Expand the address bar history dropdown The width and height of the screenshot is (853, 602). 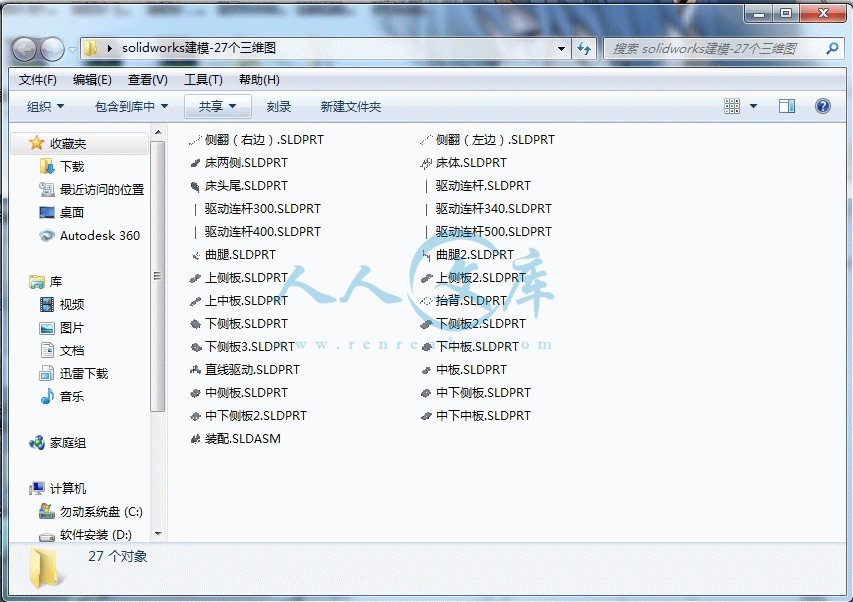(x=561, y=48)
